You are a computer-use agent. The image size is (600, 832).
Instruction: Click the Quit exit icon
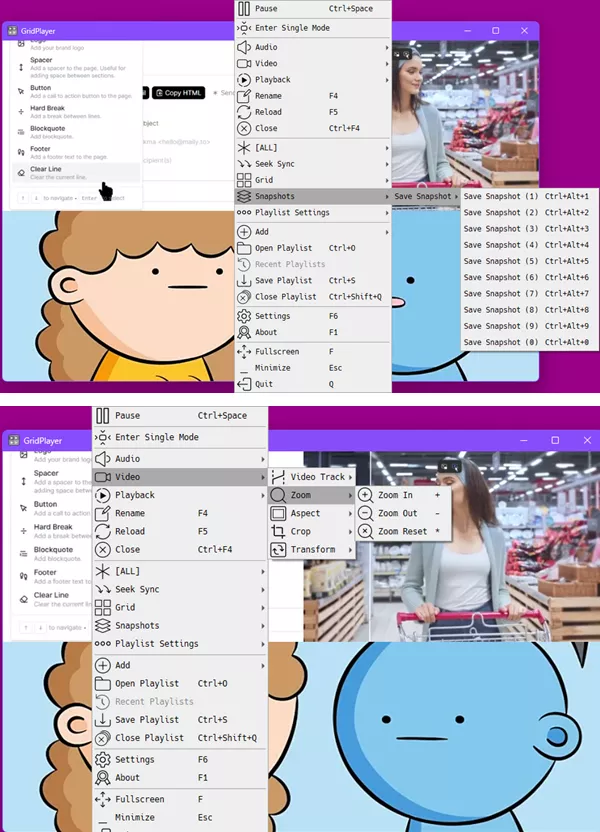[244, 384]
